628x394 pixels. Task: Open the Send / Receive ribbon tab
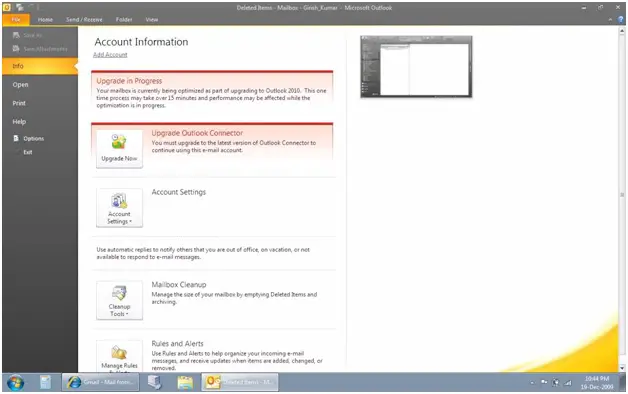[84, 19]
